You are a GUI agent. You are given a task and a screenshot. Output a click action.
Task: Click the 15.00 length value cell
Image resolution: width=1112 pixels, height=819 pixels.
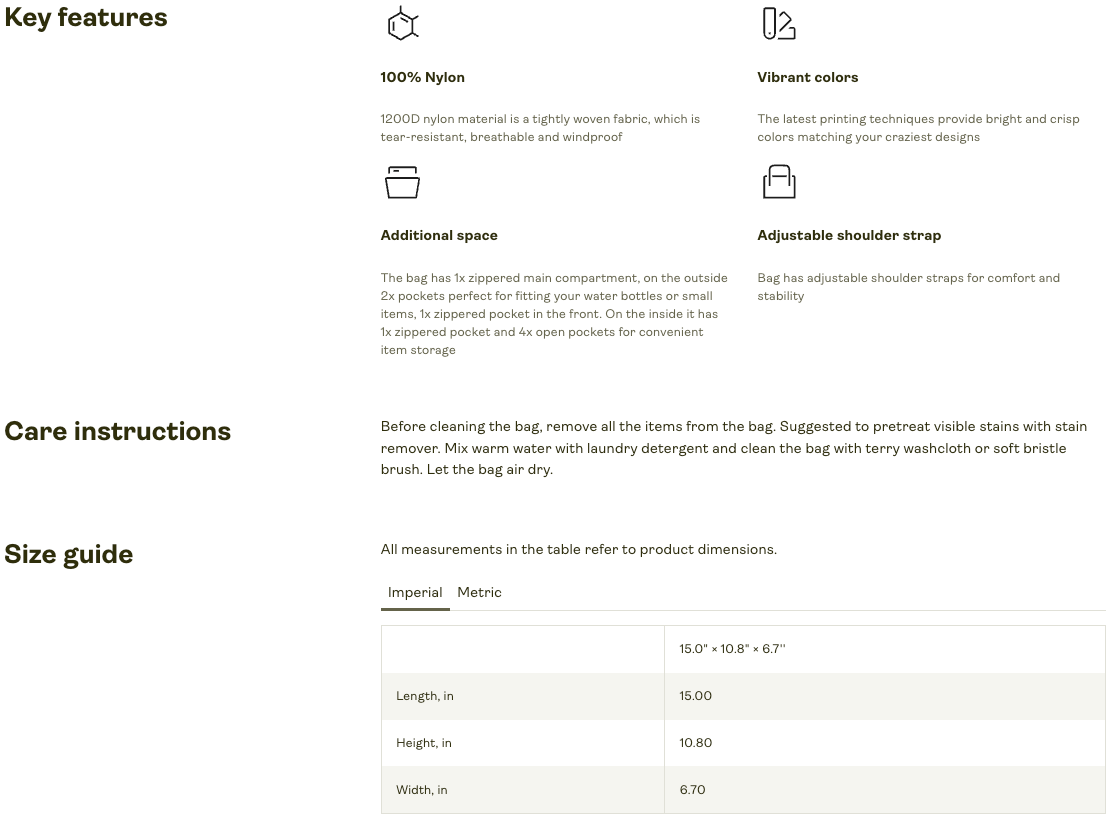[x=696, y=697]
